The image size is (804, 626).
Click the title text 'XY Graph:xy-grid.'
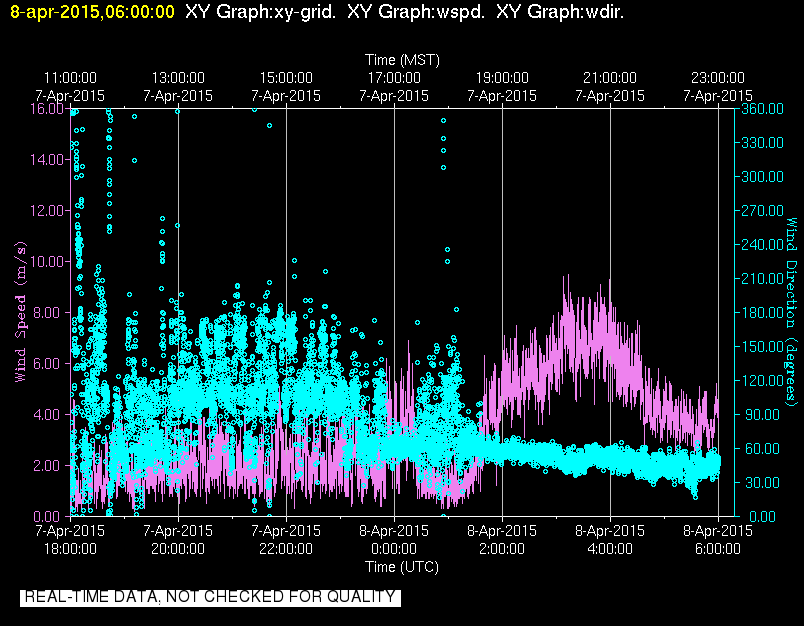click(x=260, y=11)
